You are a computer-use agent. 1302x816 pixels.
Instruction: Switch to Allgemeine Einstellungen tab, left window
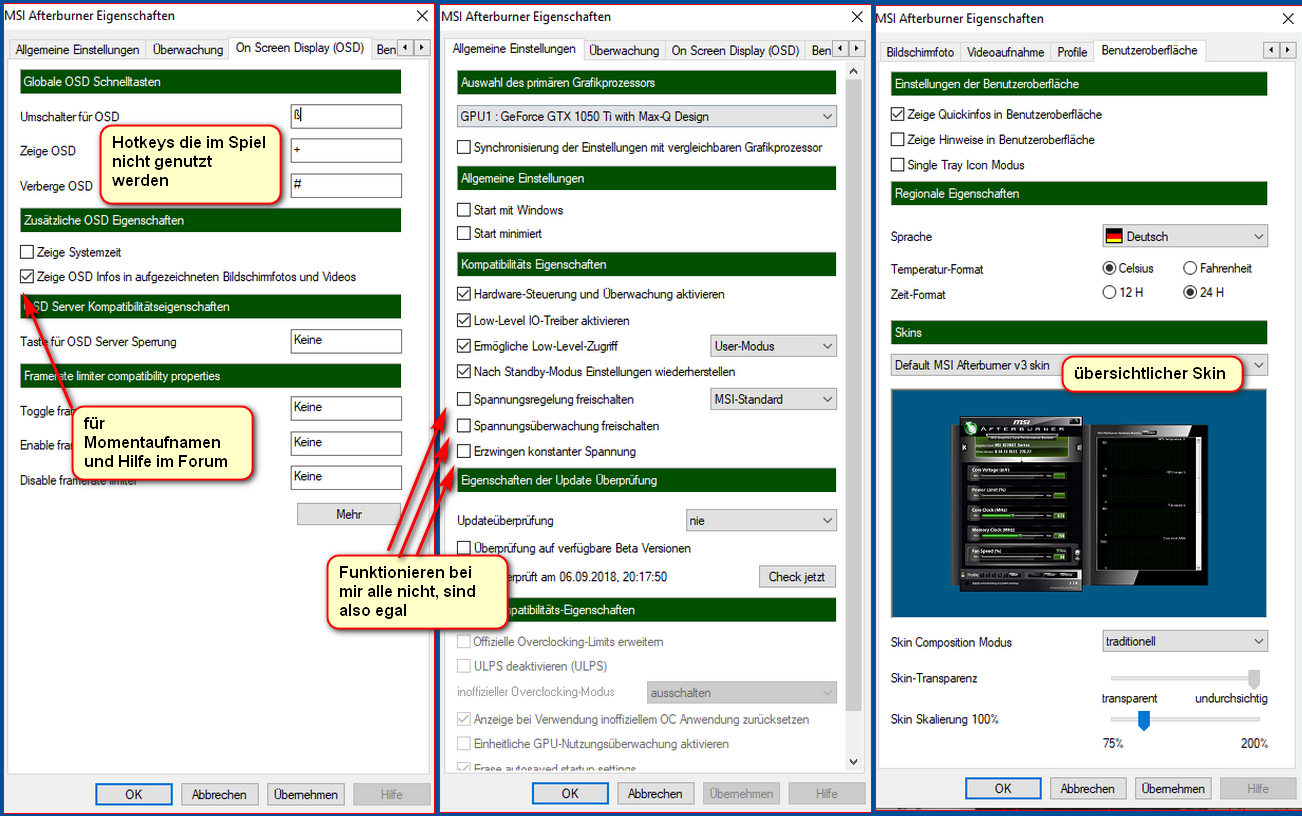pyautogui.click(x=78, y=49)
